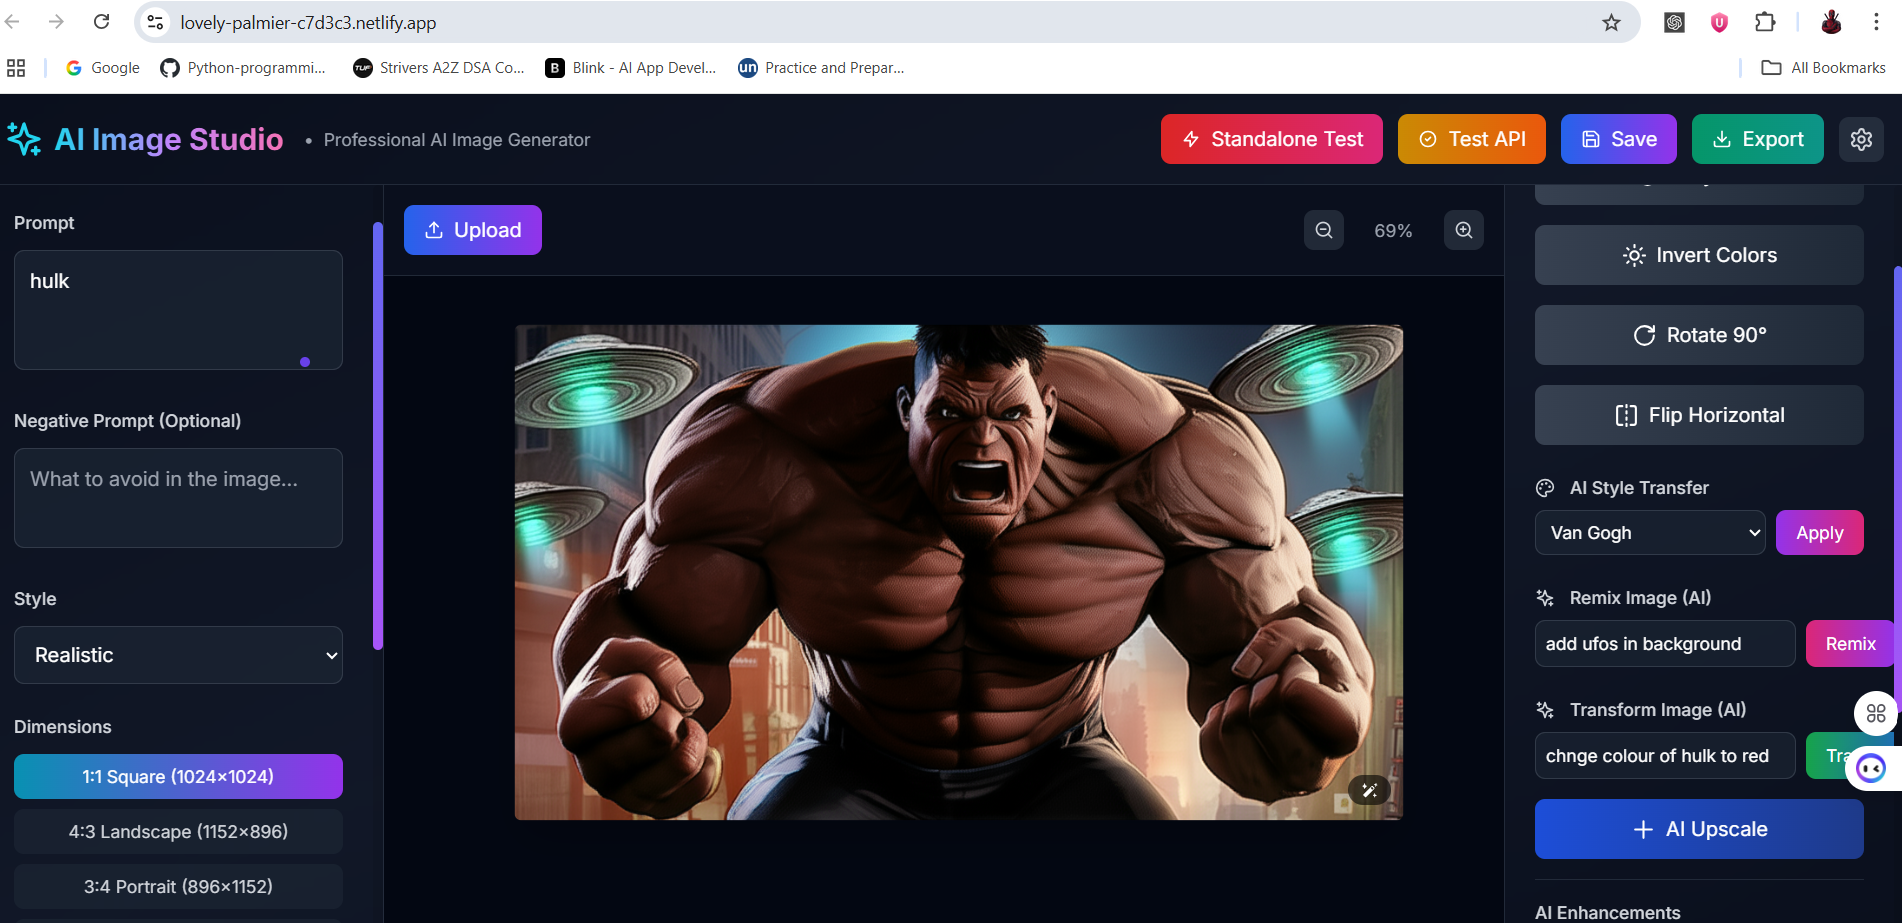Image resolution: width=1902 pixels, height=923 pixels.
Task: Open the settings gear in header
Action: [1861, 139]
